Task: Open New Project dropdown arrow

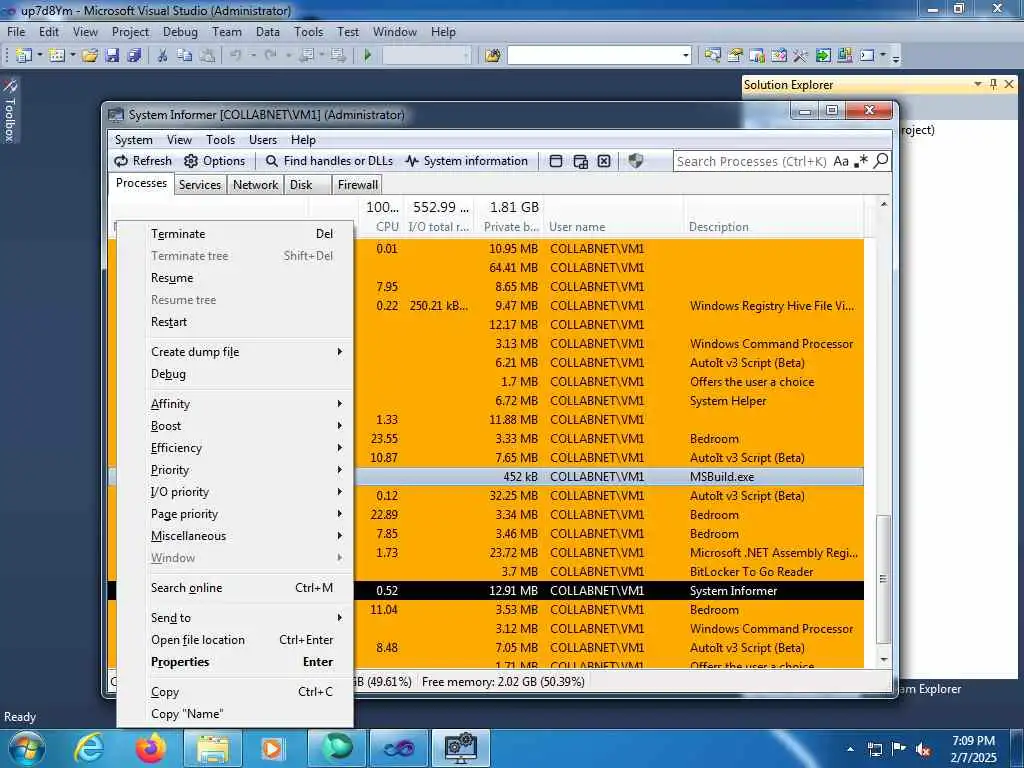Action: tap(39, 56)
